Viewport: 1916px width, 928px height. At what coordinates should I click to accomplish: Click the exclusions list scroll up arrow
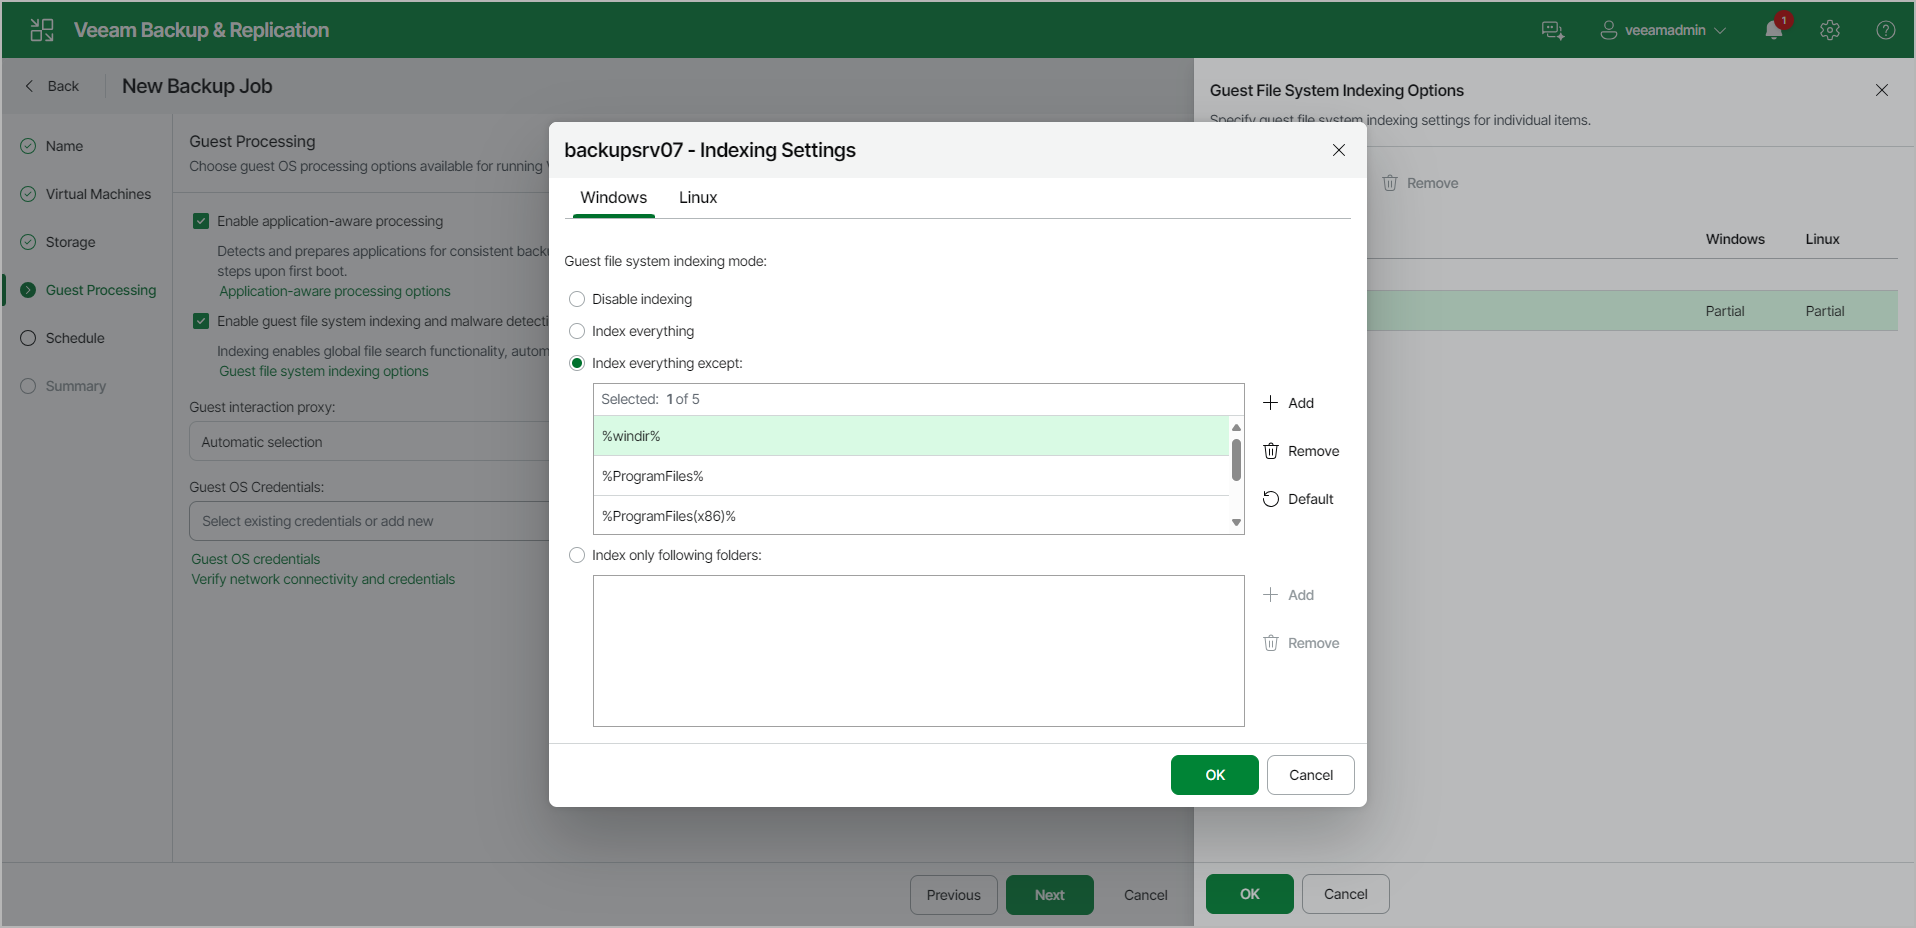tap(1237, 427)
